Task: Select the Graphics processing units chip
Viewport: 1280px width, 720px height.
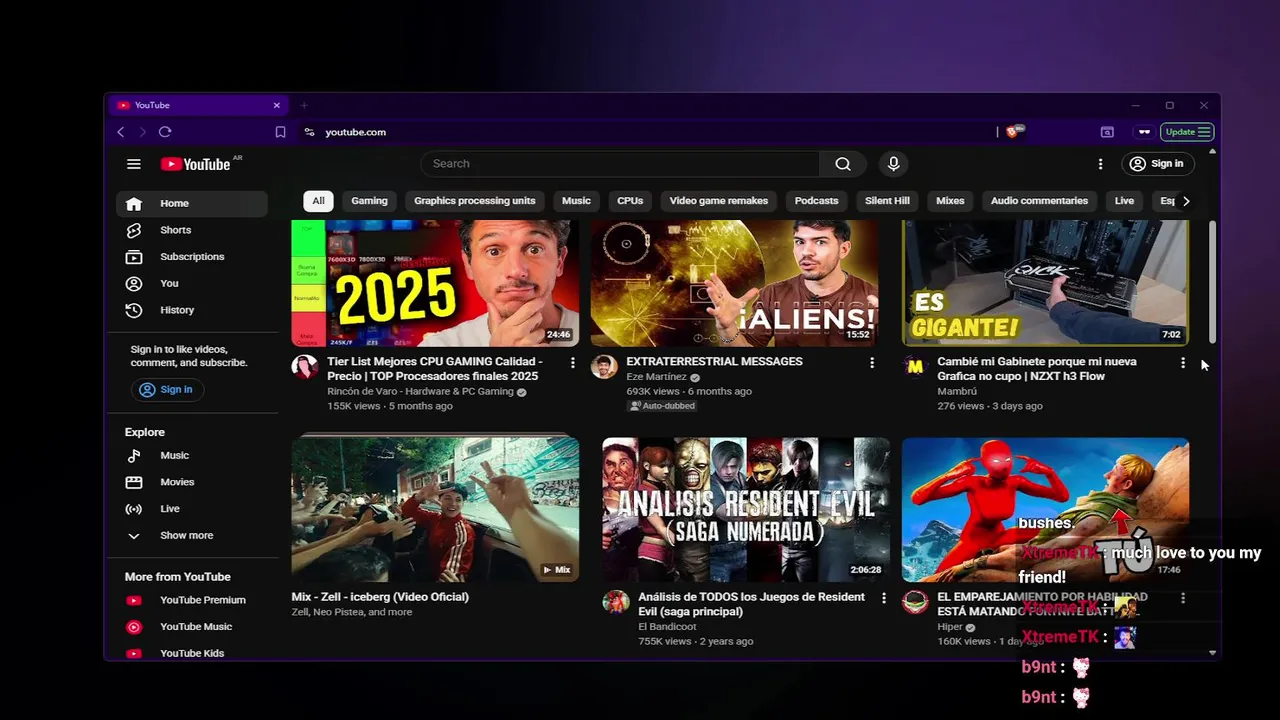Action: pos(475,201)
